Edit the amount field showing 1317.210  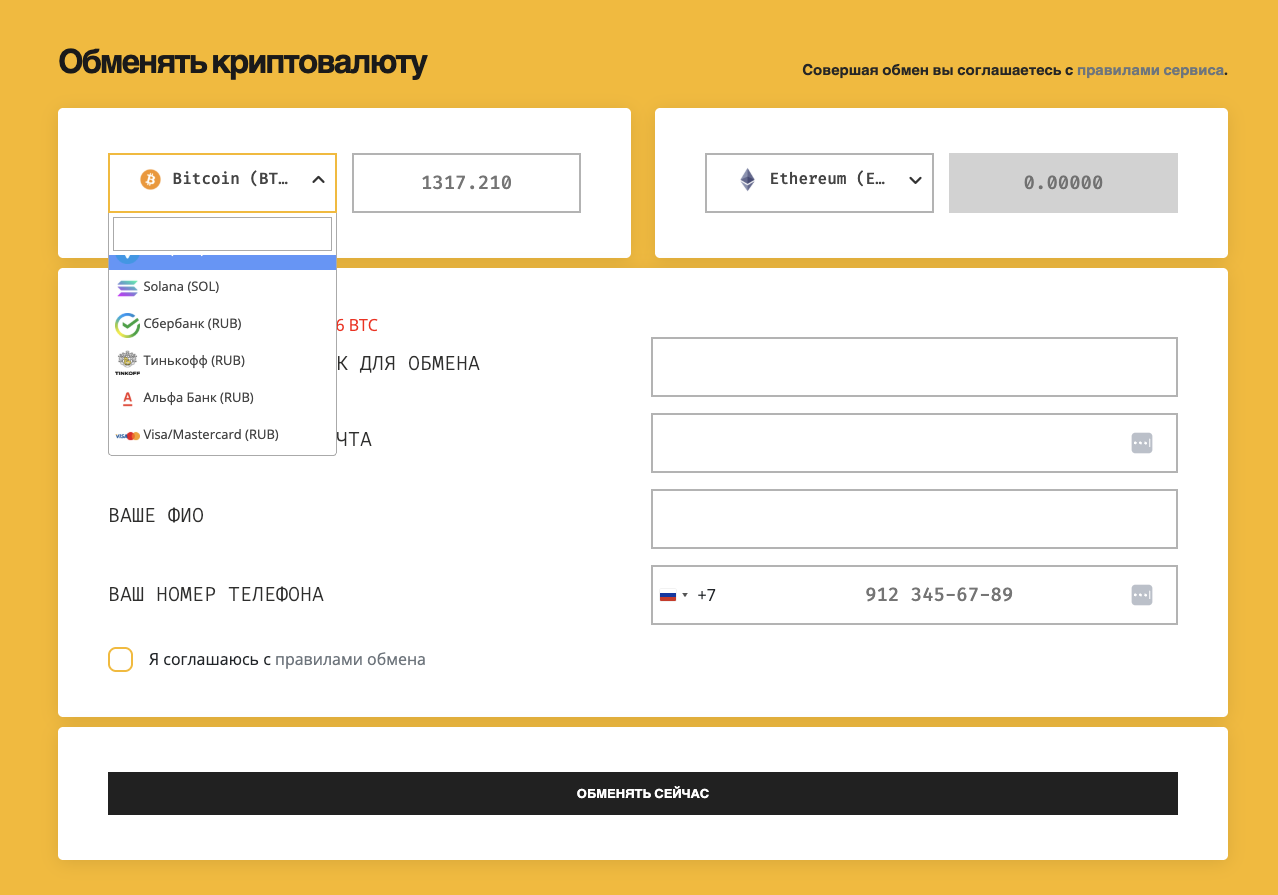coord(466,183)
